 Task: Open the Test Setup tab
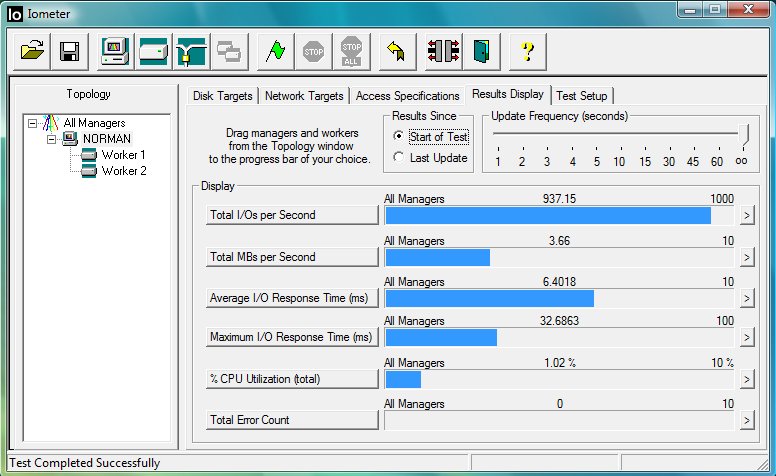pos(582,95)
